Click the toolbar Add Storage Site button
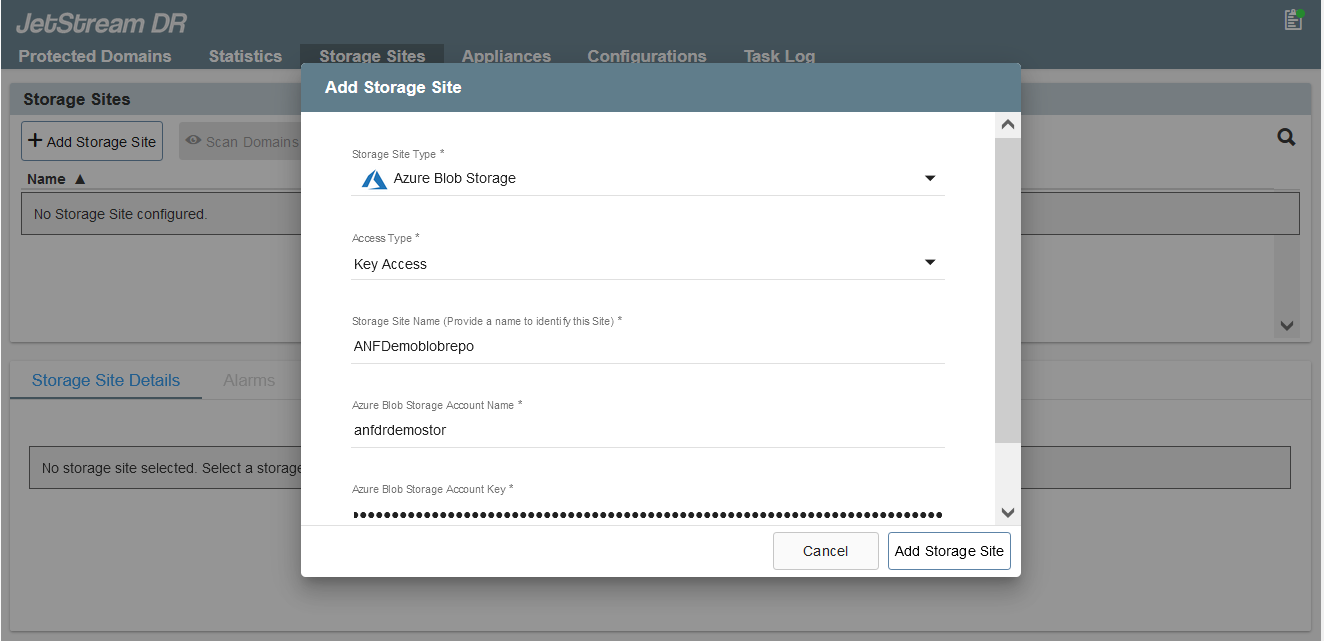1324x641 pixels. [92, 142]
